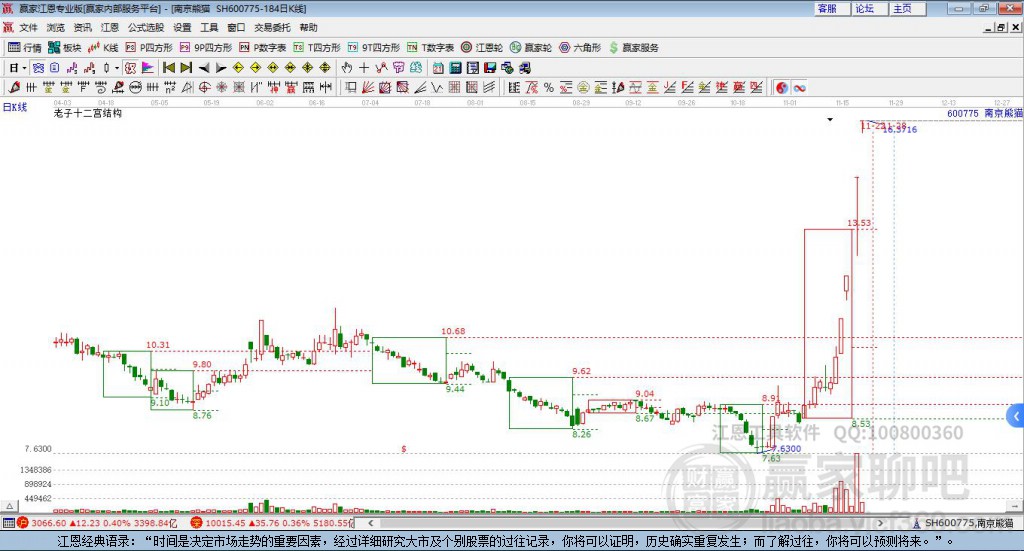Open the 帮助 menu
This screenshot has height=551, width=1024.
tap(308, 27)
